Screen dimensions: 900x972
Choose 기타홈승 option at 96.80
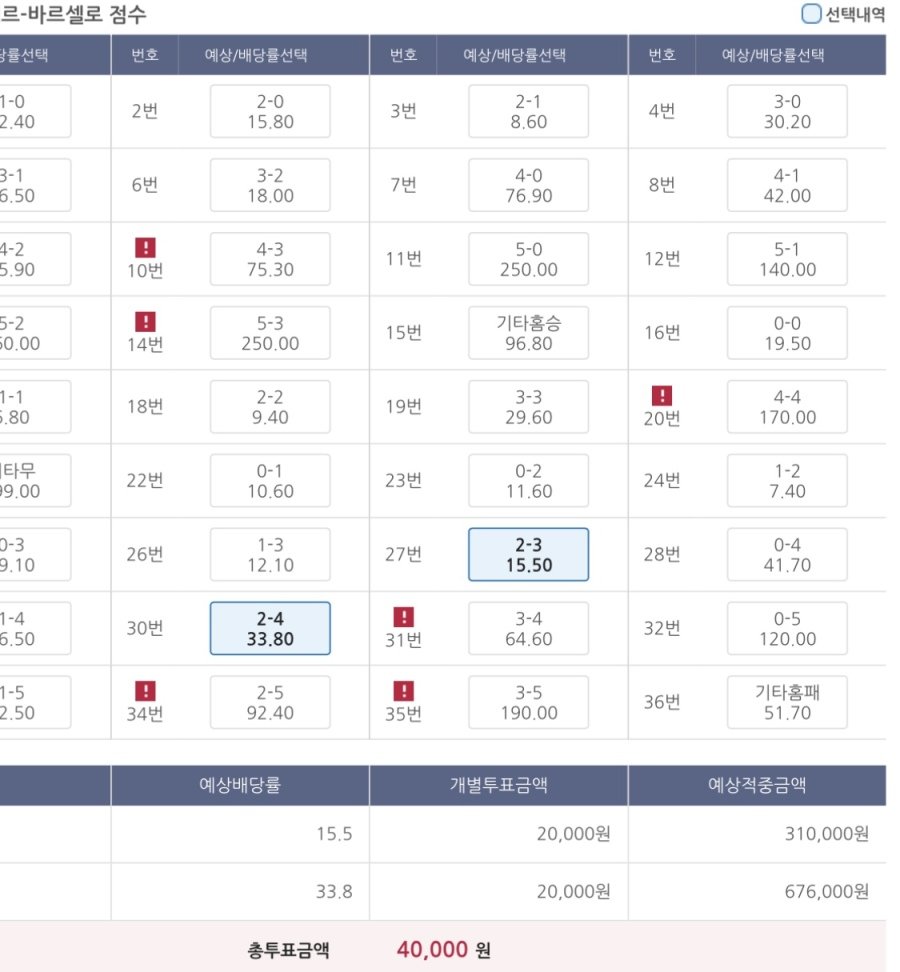tap(528, 333)
